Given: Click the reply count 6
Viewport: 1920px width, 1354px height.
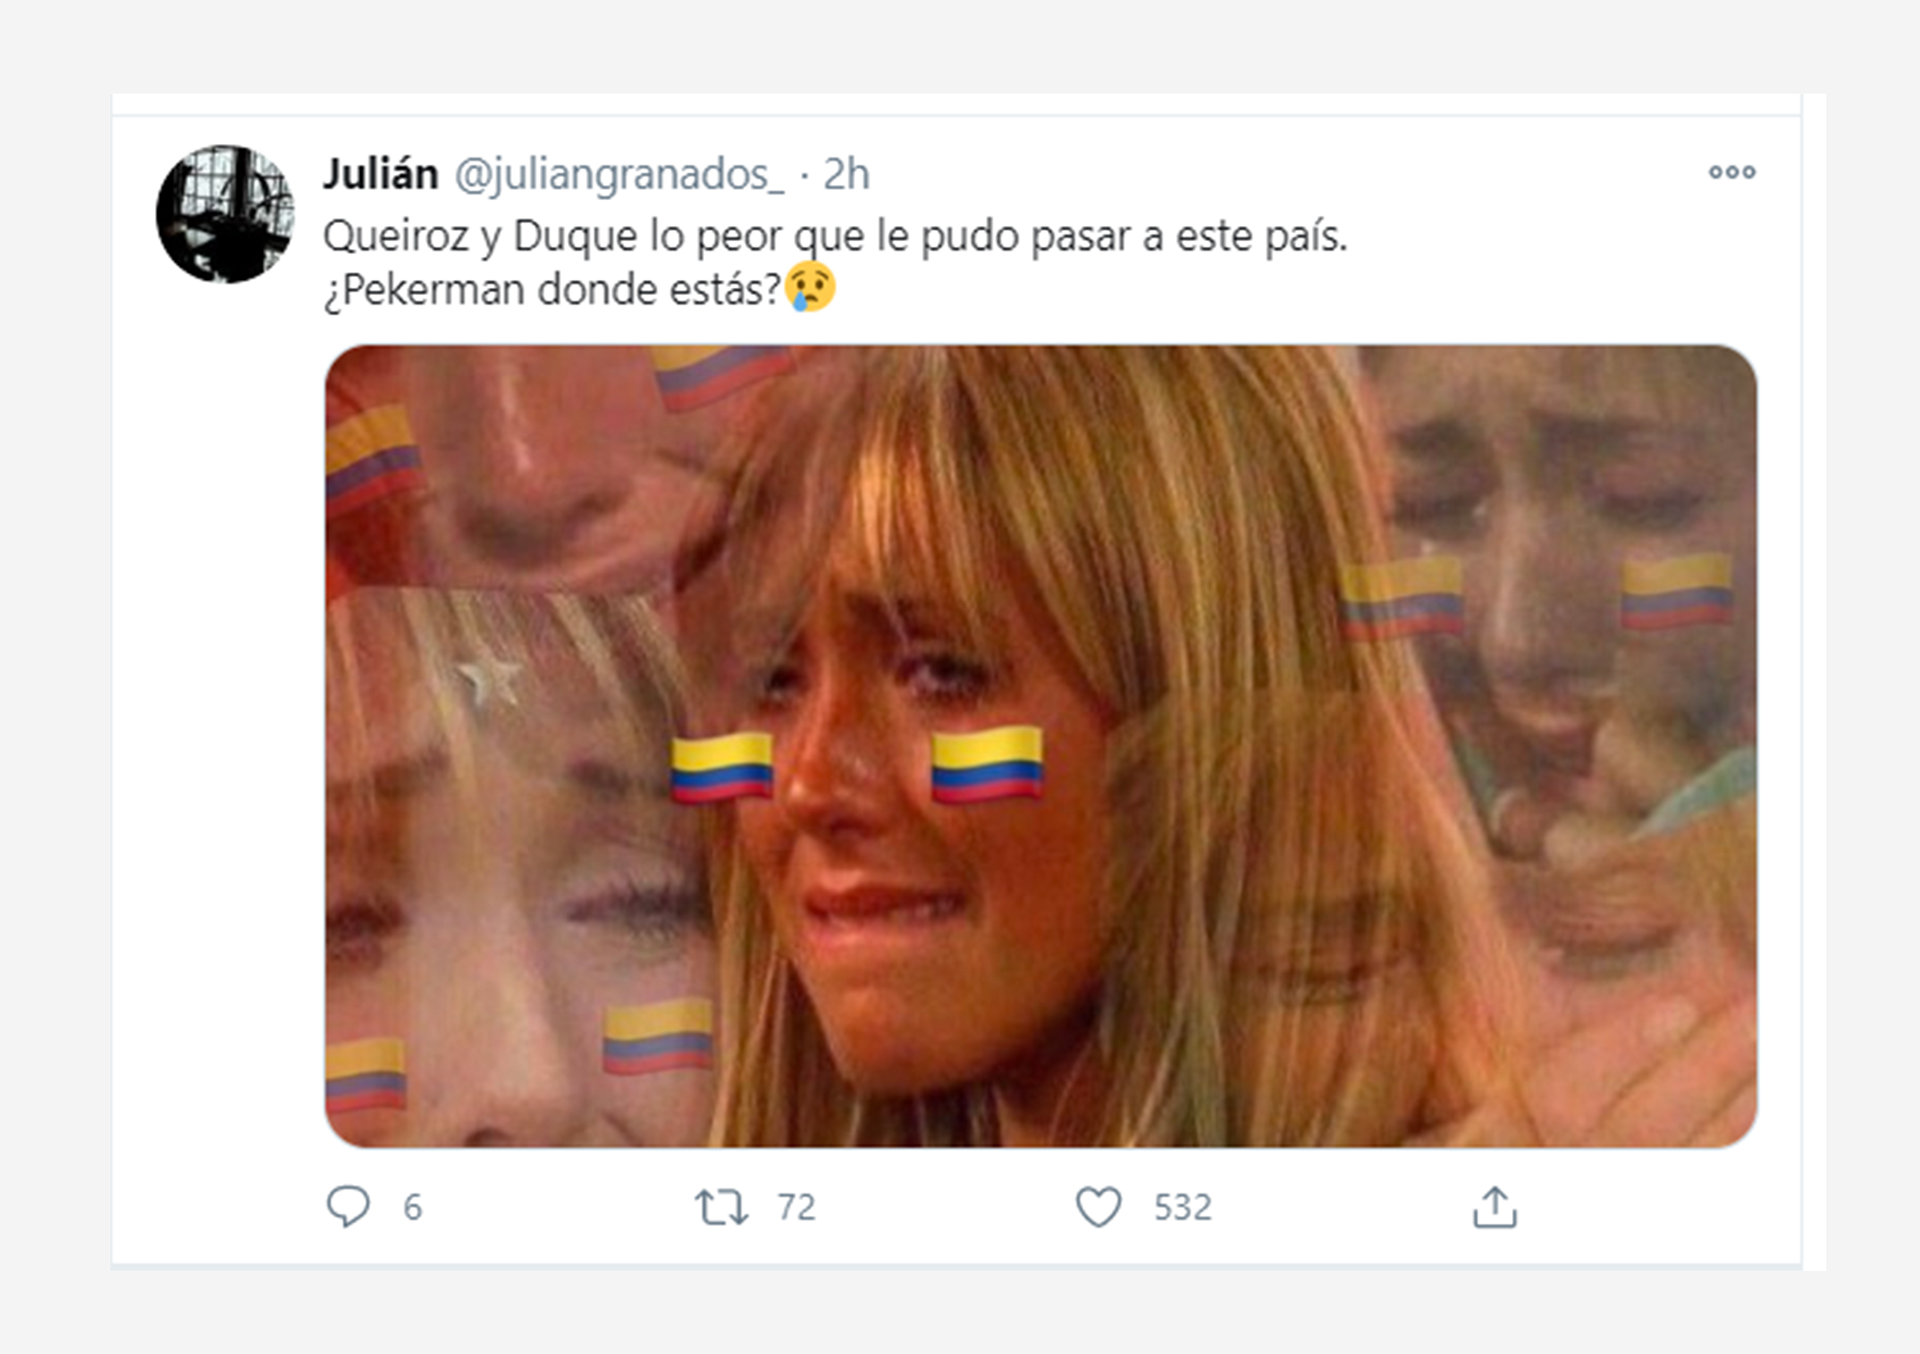Looking at the screenshot, I should [x=412, y=1207].
